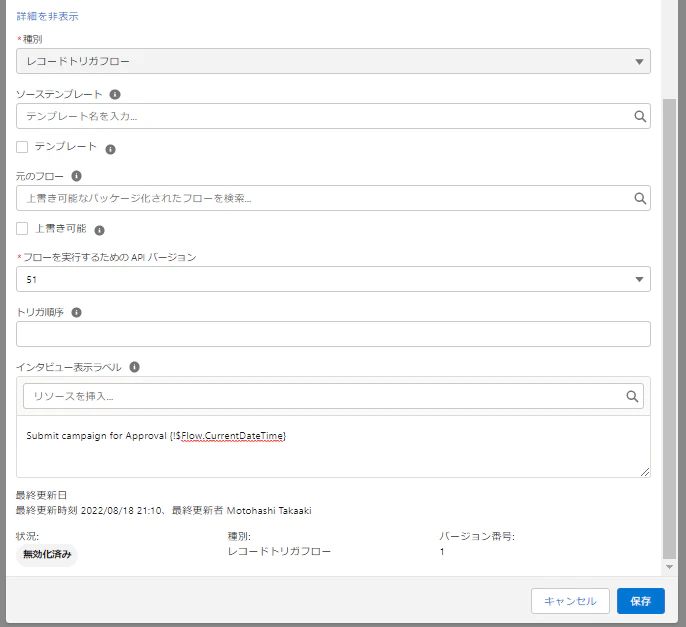
Task: Click the キャンセル button
Action: [570, 601]
